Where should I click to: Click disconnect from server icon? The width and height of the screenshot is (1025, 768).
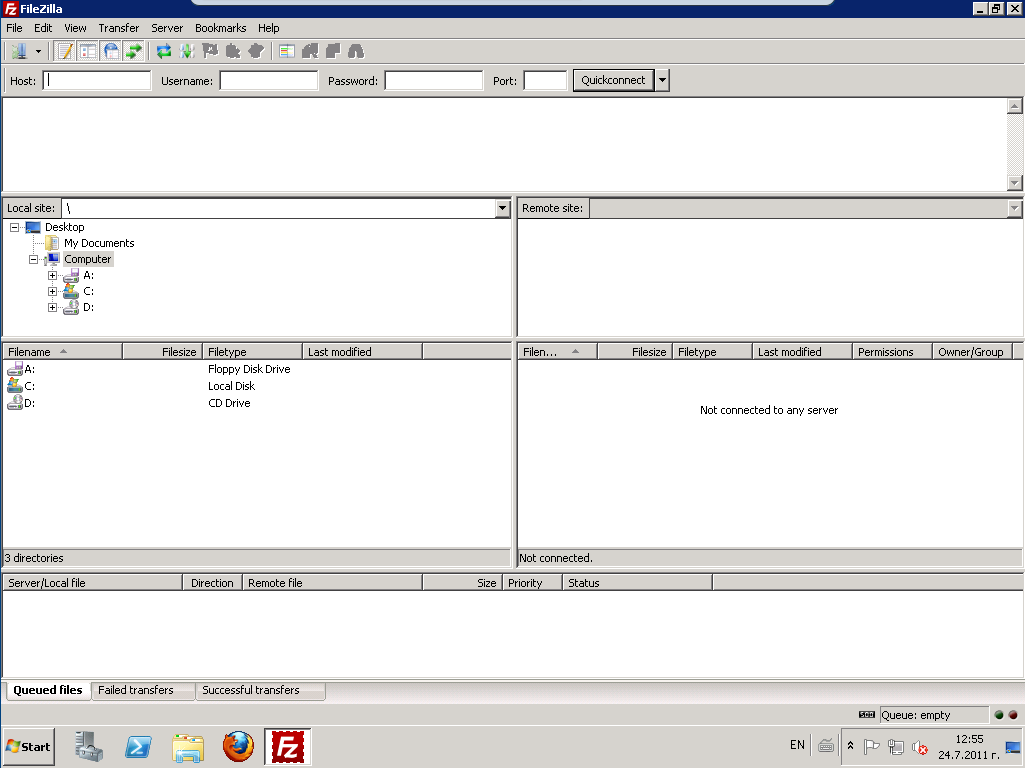[233, 51]
